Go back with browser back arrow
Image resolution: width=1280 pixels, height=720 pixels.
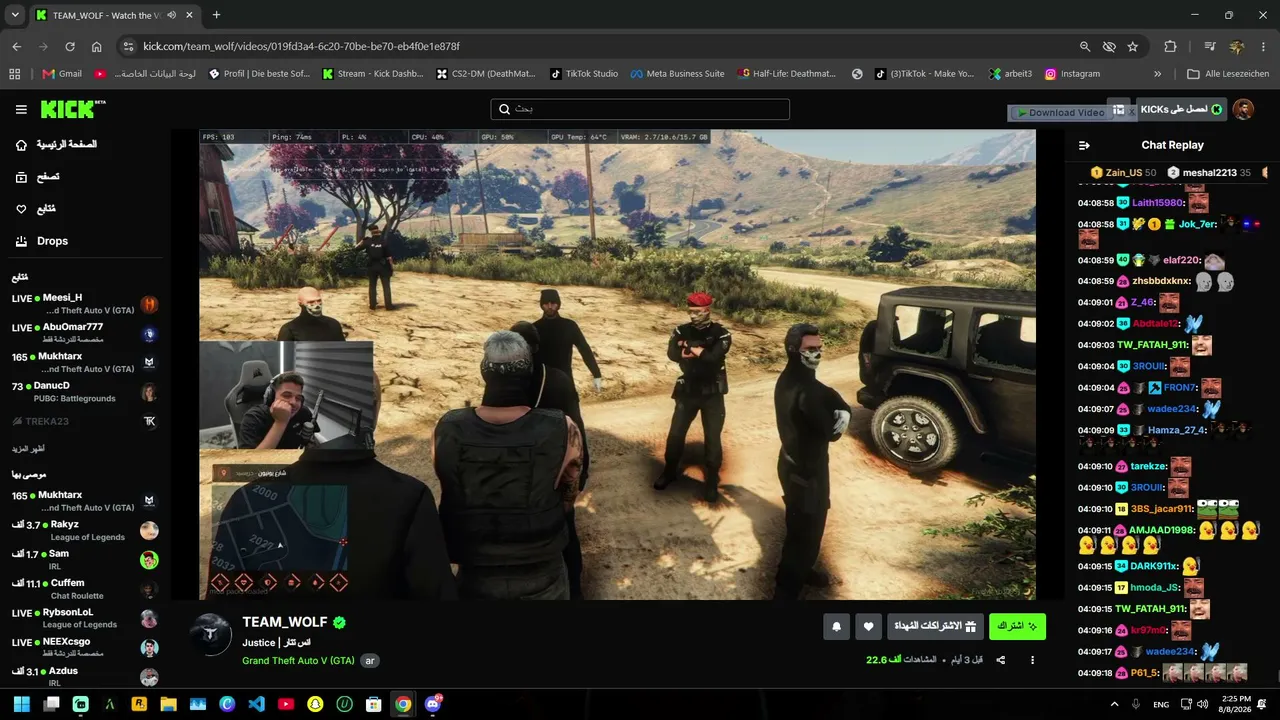(x=16, y=46)
